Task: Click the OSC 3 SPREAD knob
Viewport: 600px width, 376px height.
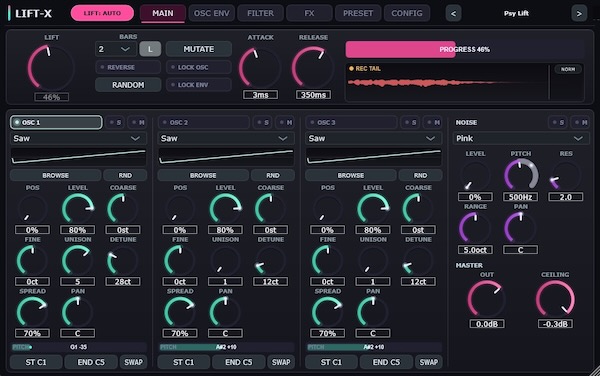Action: [328, 312]
